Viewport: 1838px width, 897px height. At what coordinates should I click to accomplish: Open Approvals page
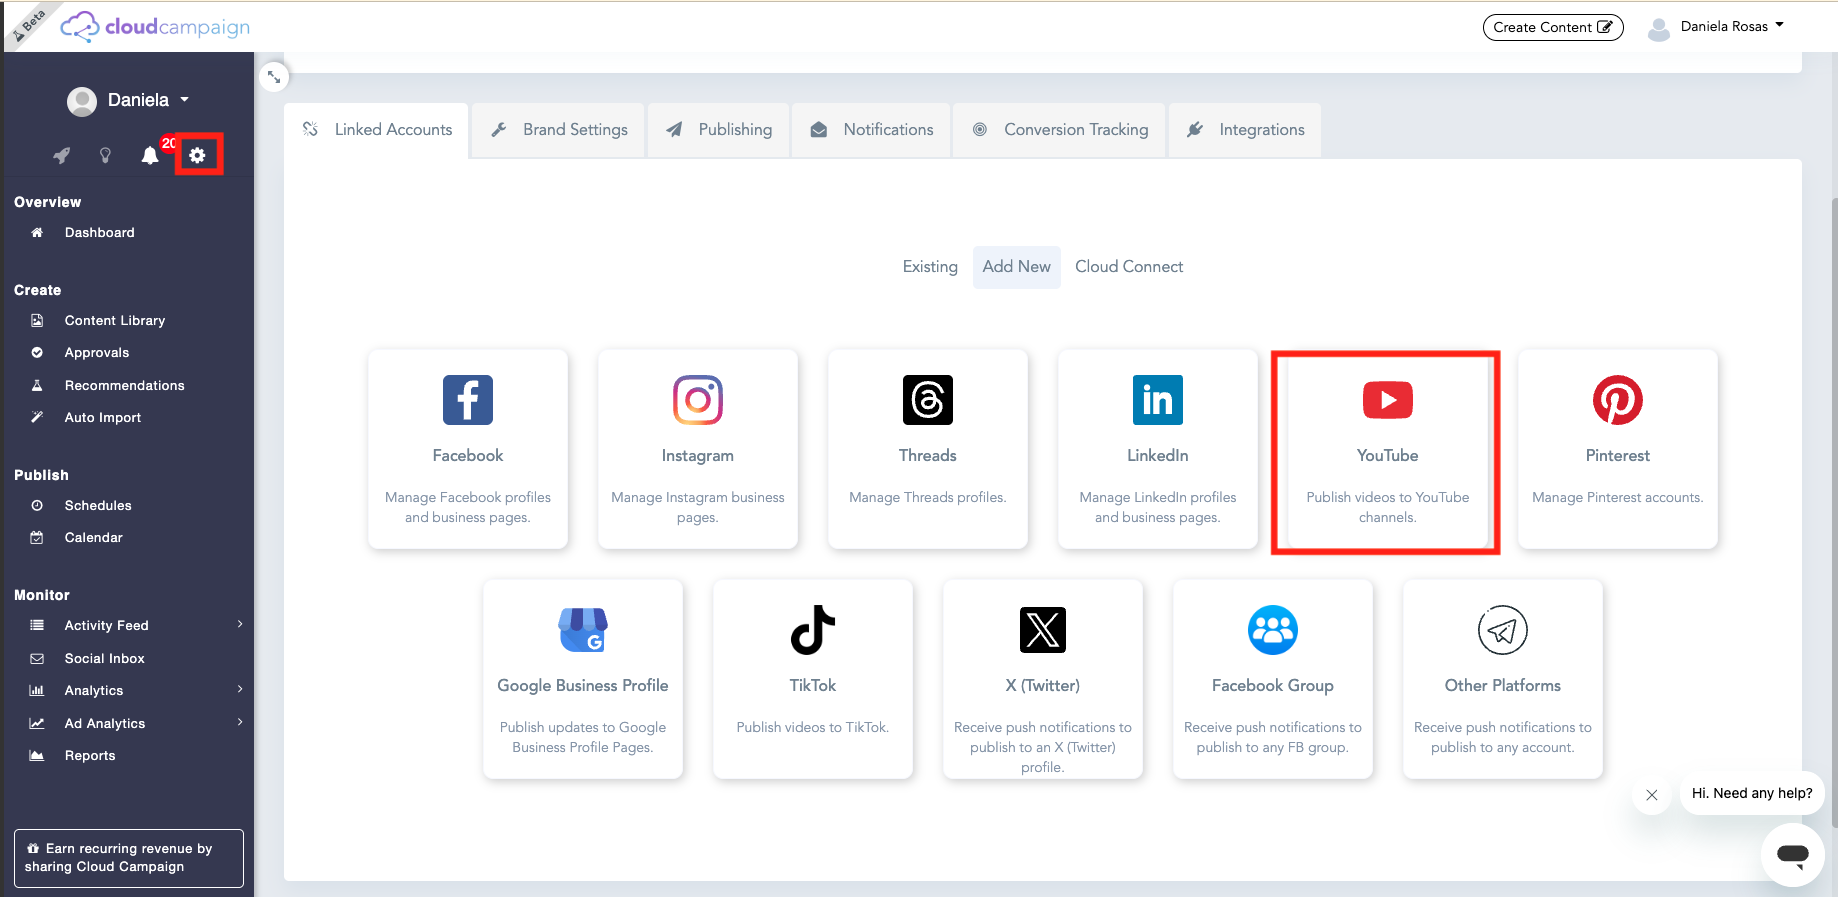97,352
